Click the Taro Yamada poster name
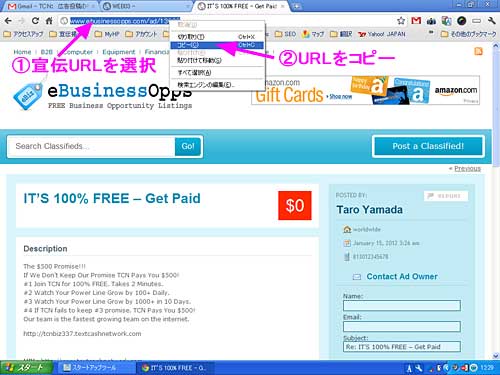Viewport: 500px width, 375px height. coord(369,210)
